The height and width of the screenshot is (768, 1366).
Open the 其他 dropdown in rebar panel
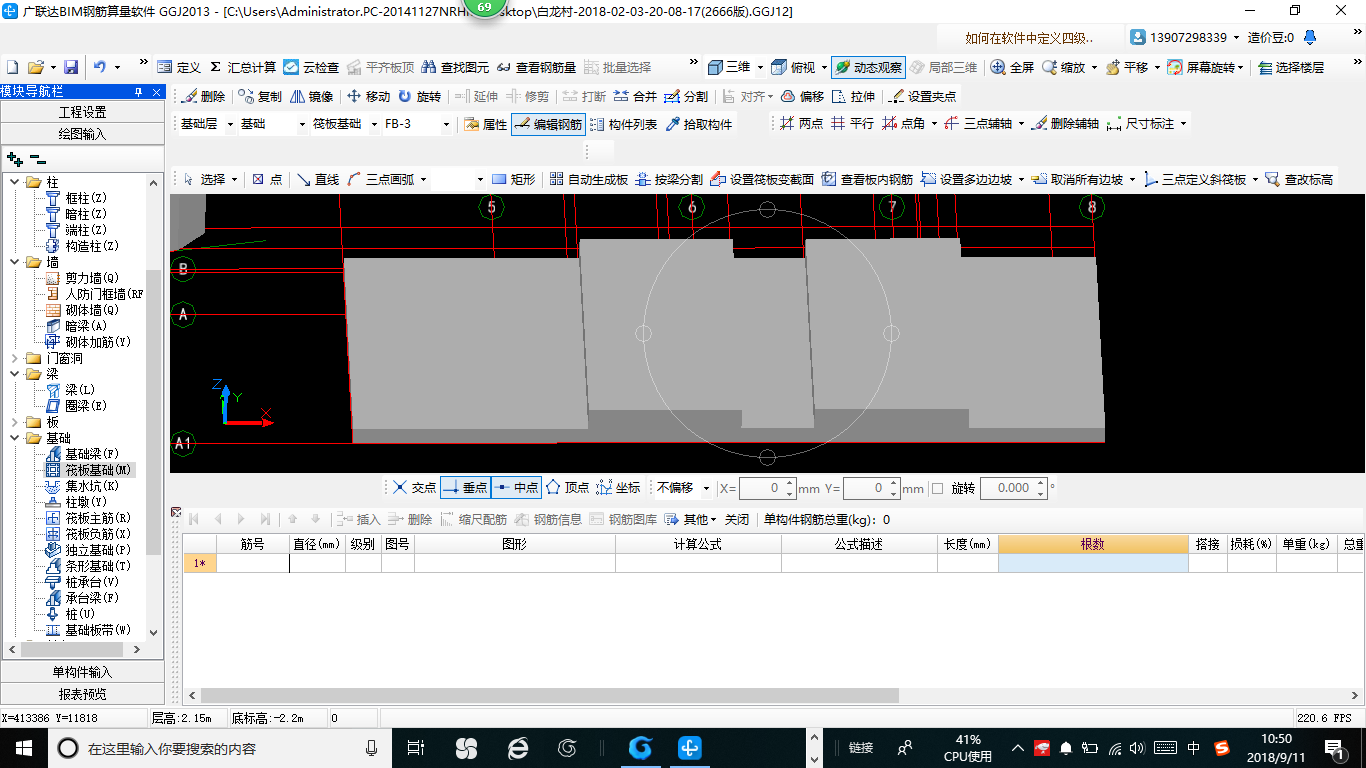pos(692,519)
